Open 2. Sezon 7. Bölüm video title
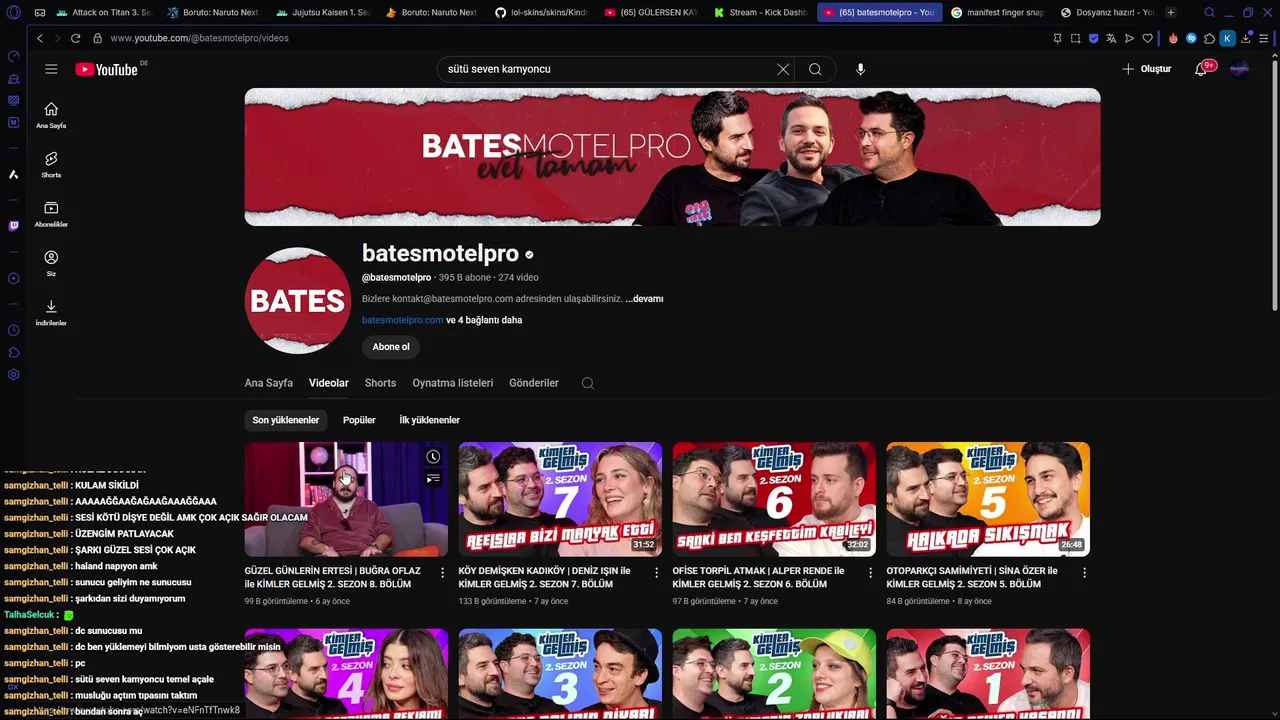 [x=545, y=577]
